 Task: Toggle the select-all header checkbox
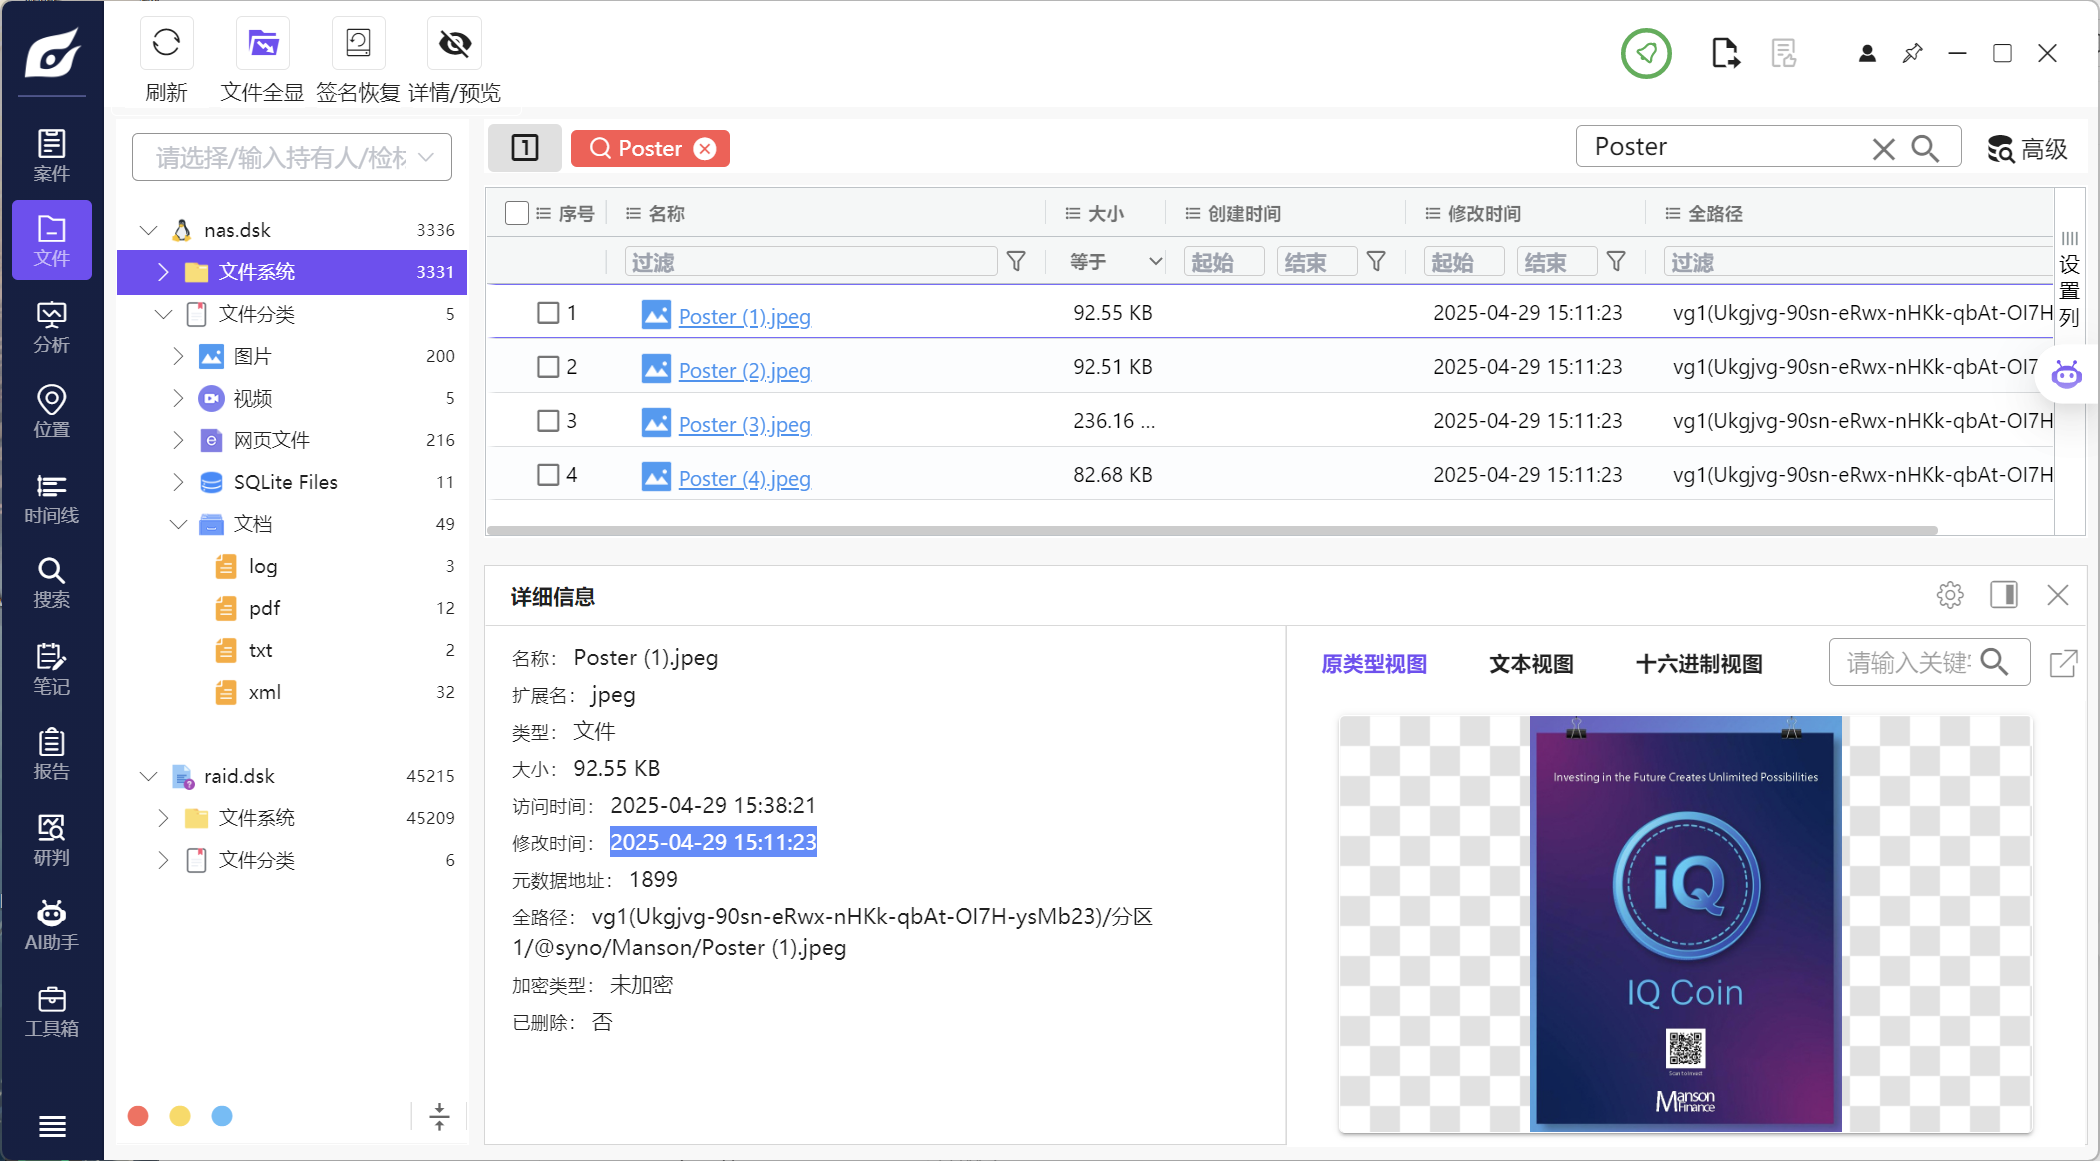(x=517, y=213)
